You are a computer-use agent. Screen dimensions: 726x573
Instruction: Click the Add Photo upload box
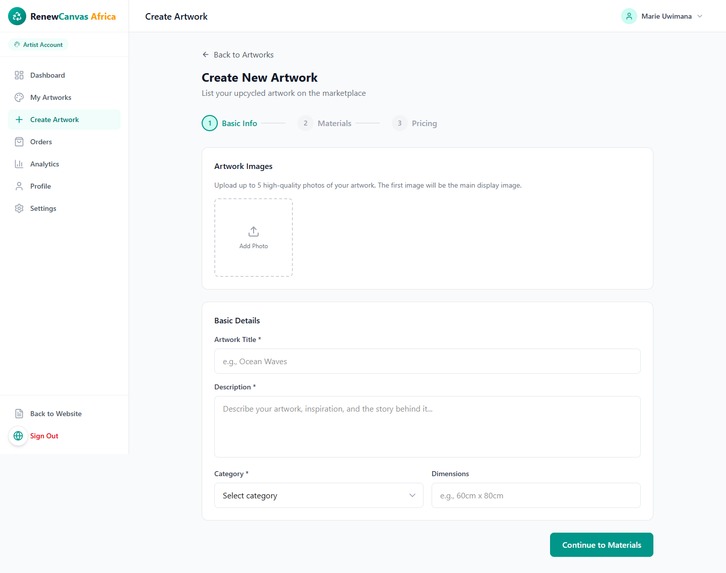click(x=253, y=237)
